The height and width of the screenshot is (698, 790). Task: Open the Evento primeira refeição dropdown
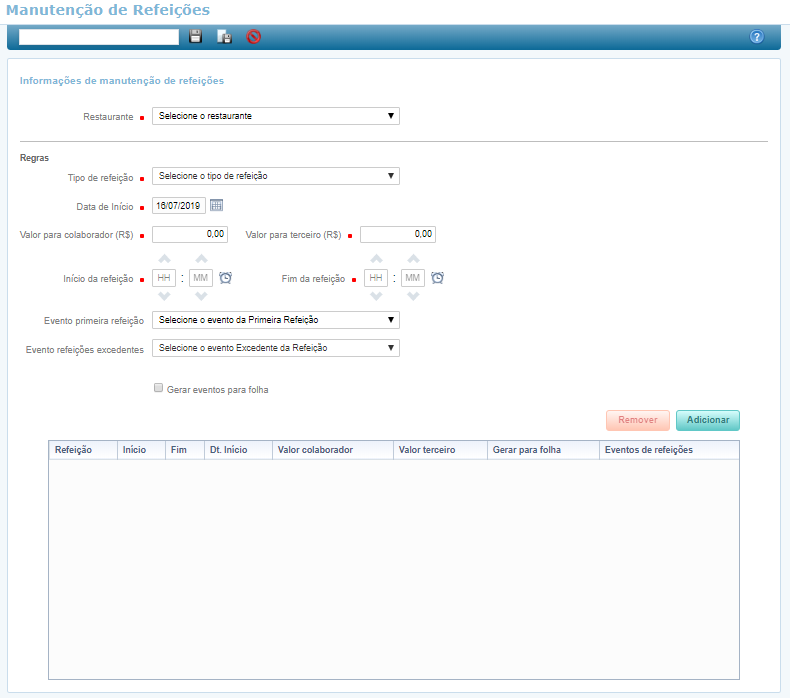point(275,320)
